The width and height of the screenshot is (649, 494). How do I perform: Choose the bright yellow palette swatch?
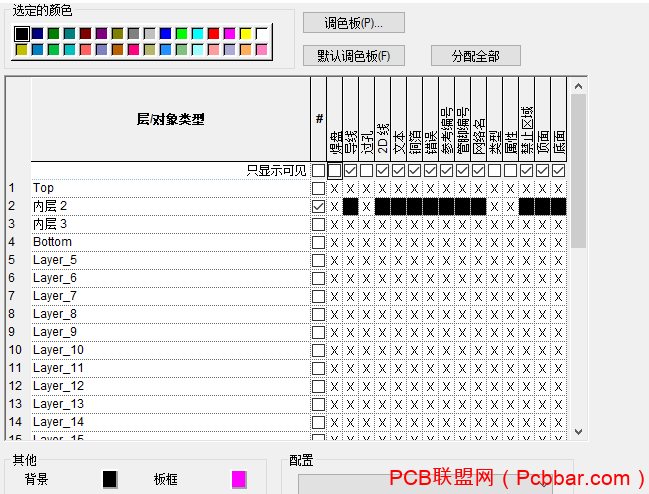(245, 34)
